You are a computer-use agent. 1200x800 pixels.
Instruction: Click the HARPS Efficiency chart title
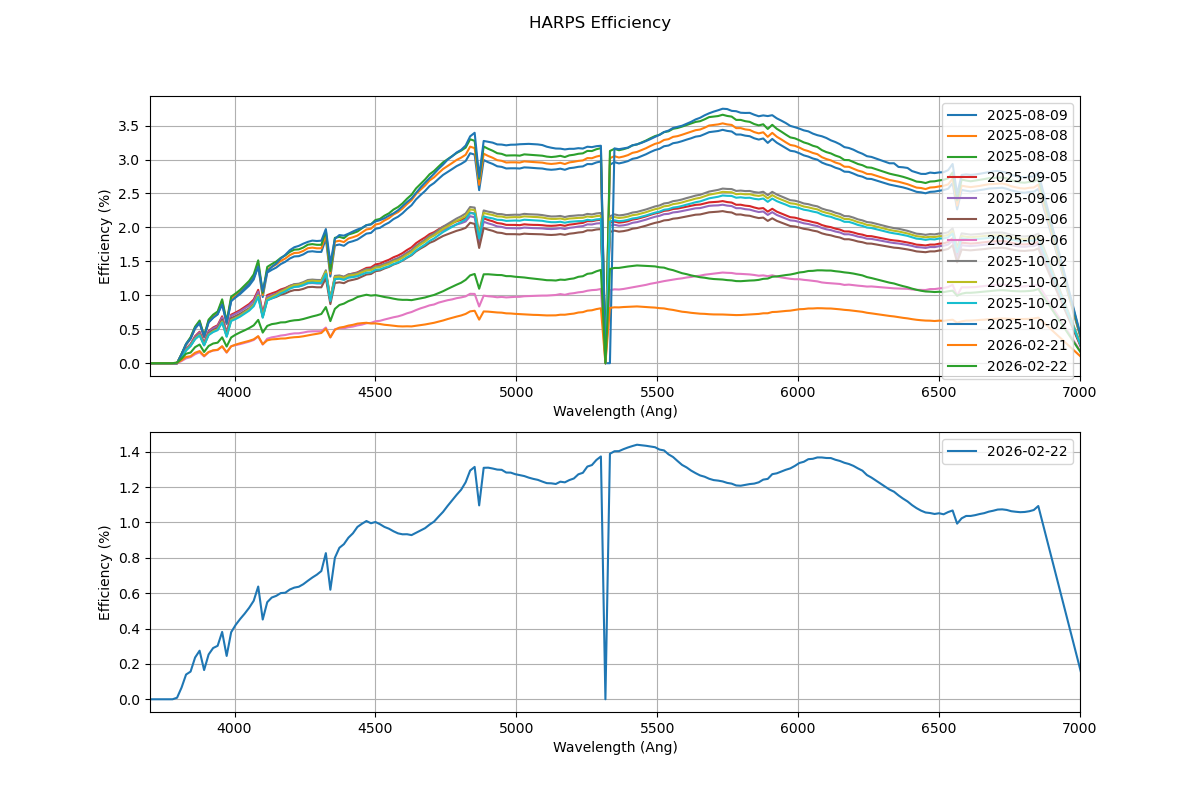tap(599, 23)
